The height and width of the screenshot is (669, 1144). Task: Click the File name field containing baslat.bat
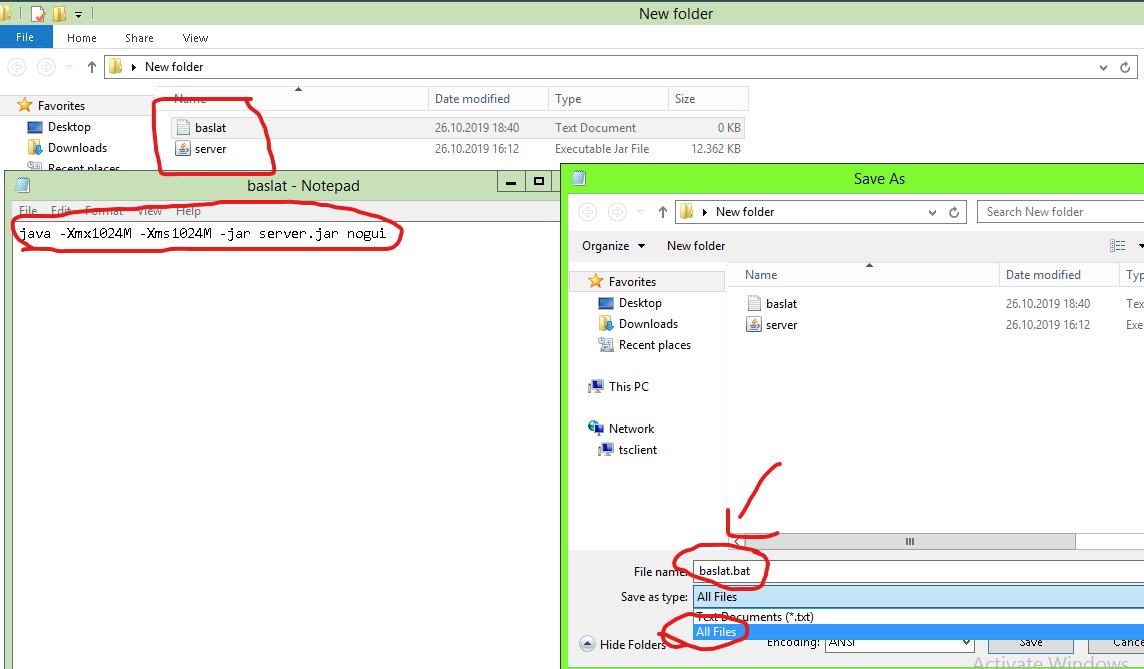pos(915,571)
